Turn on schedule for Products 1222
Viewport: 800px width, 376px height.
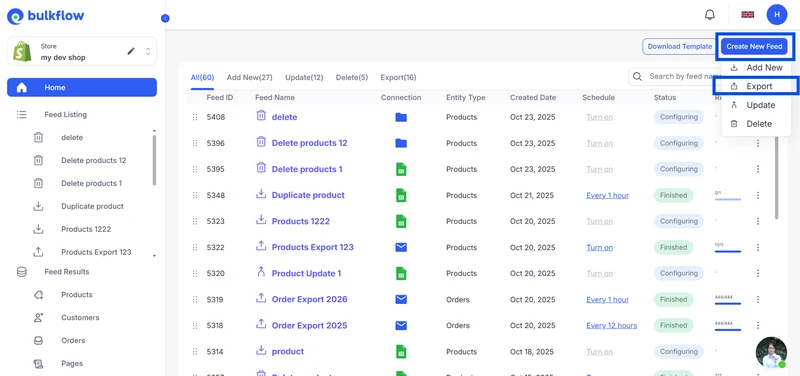(599, 221)
